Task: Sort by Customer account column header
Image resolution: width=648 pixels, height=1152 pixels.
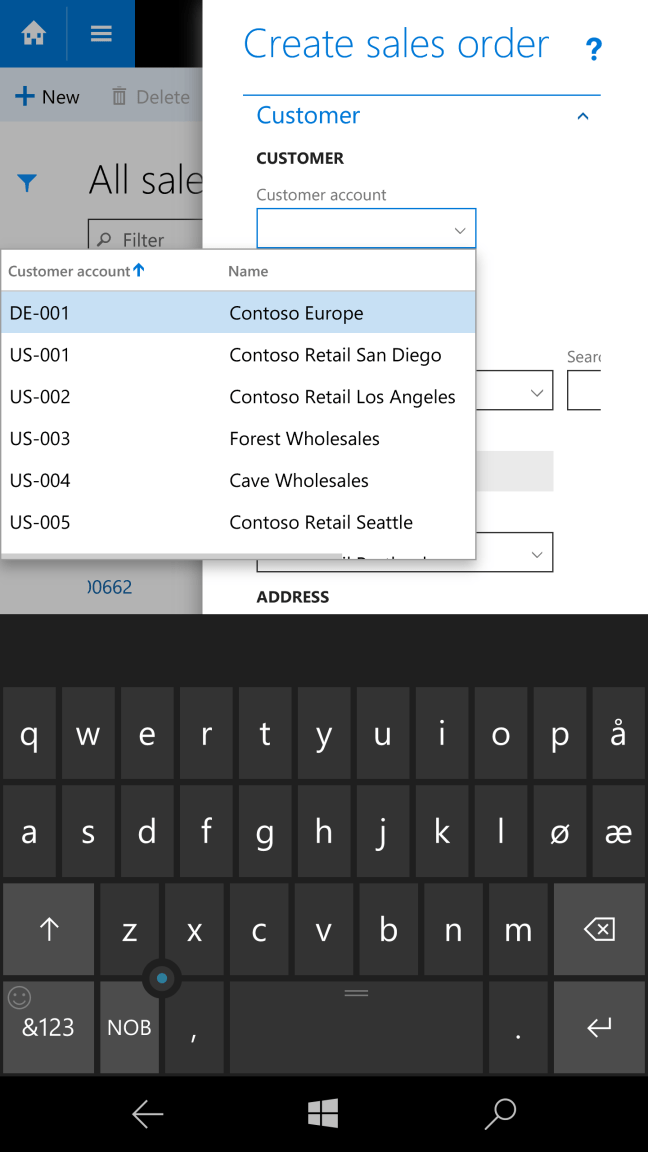Action: (76, 271)
